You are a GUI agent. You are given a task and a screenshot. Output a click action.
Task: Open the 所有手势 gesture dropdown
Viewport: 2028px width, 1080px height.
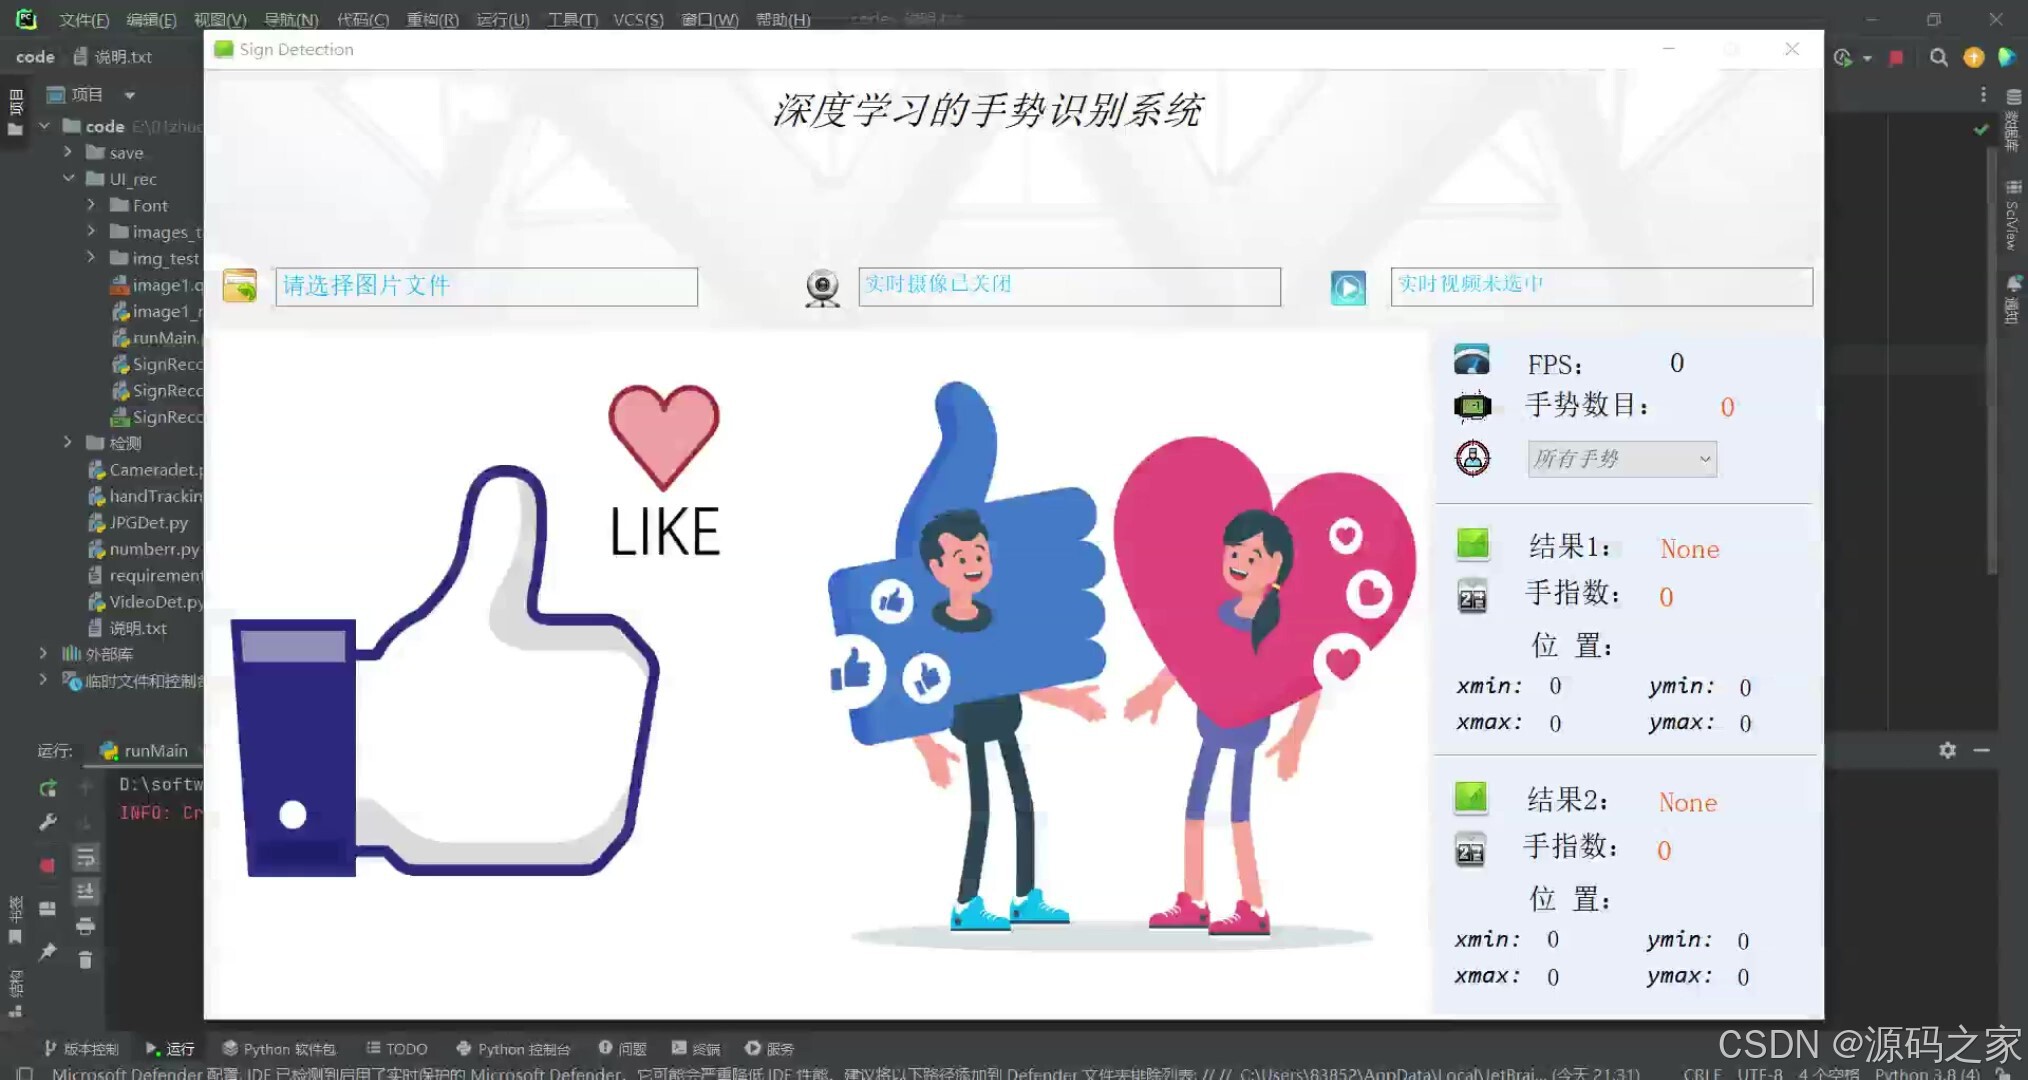tap(1621, 459)
